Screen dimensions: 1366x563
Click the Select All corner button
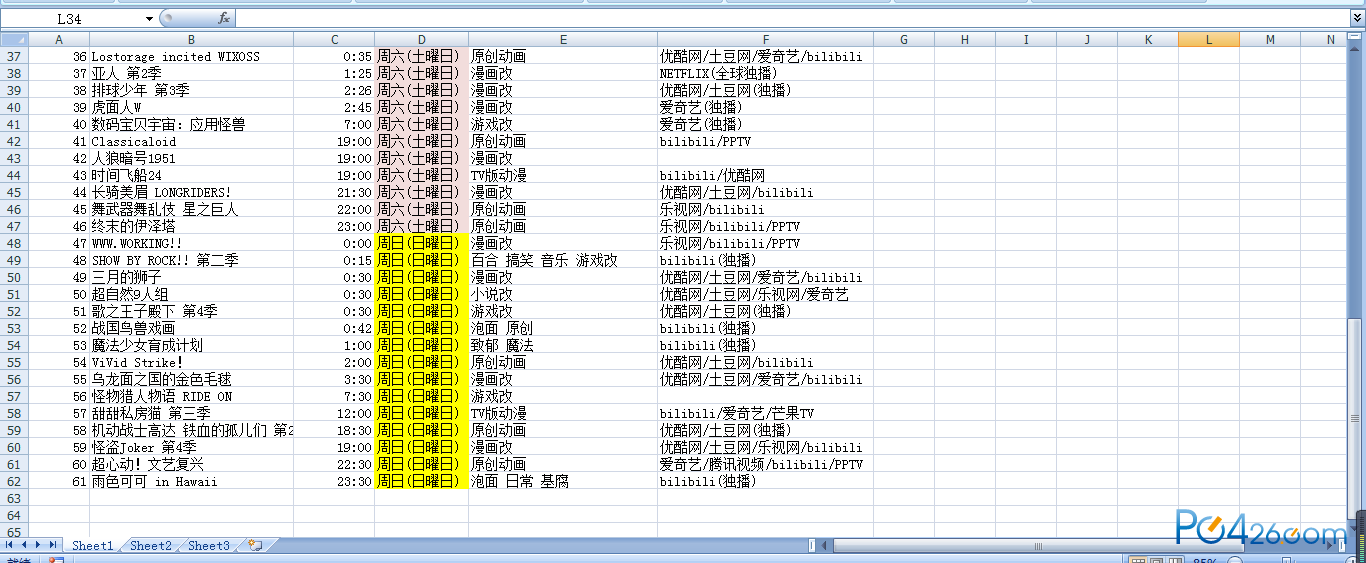click(x=14, y=39)
